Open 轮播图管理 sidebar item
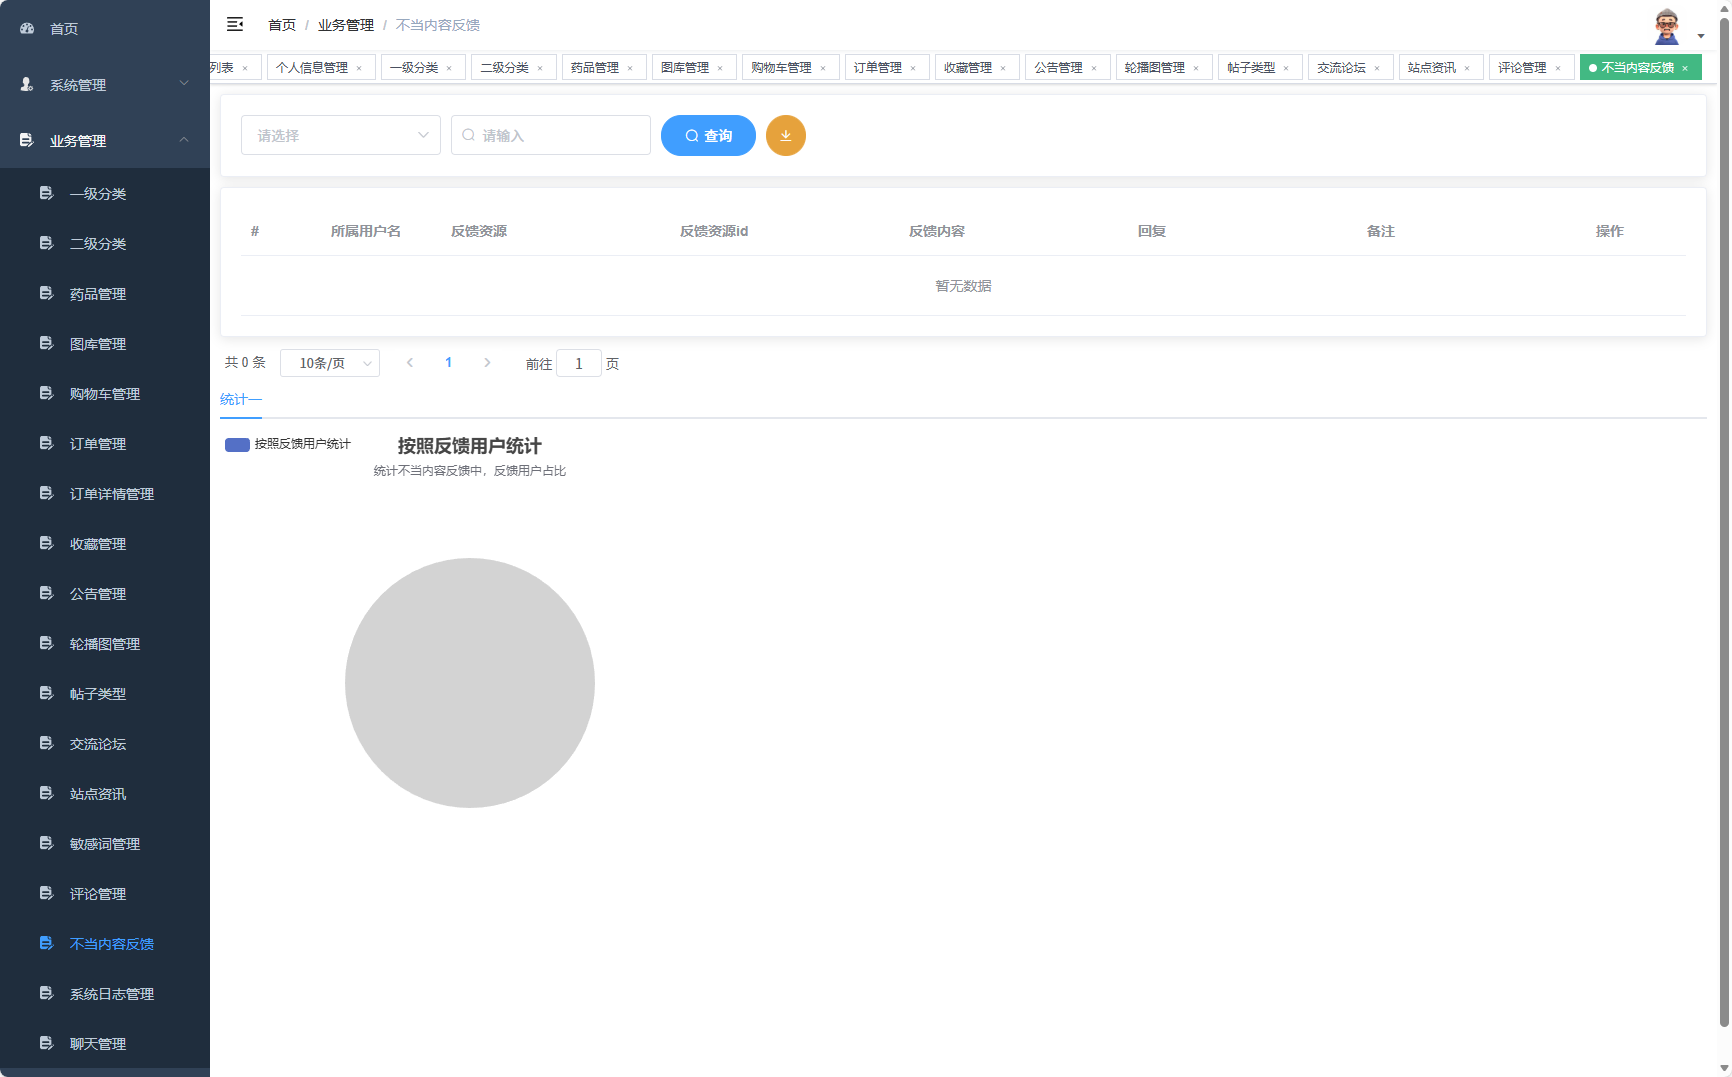Viewport: 1732px width, 1077px height. (x=104, y=643)
